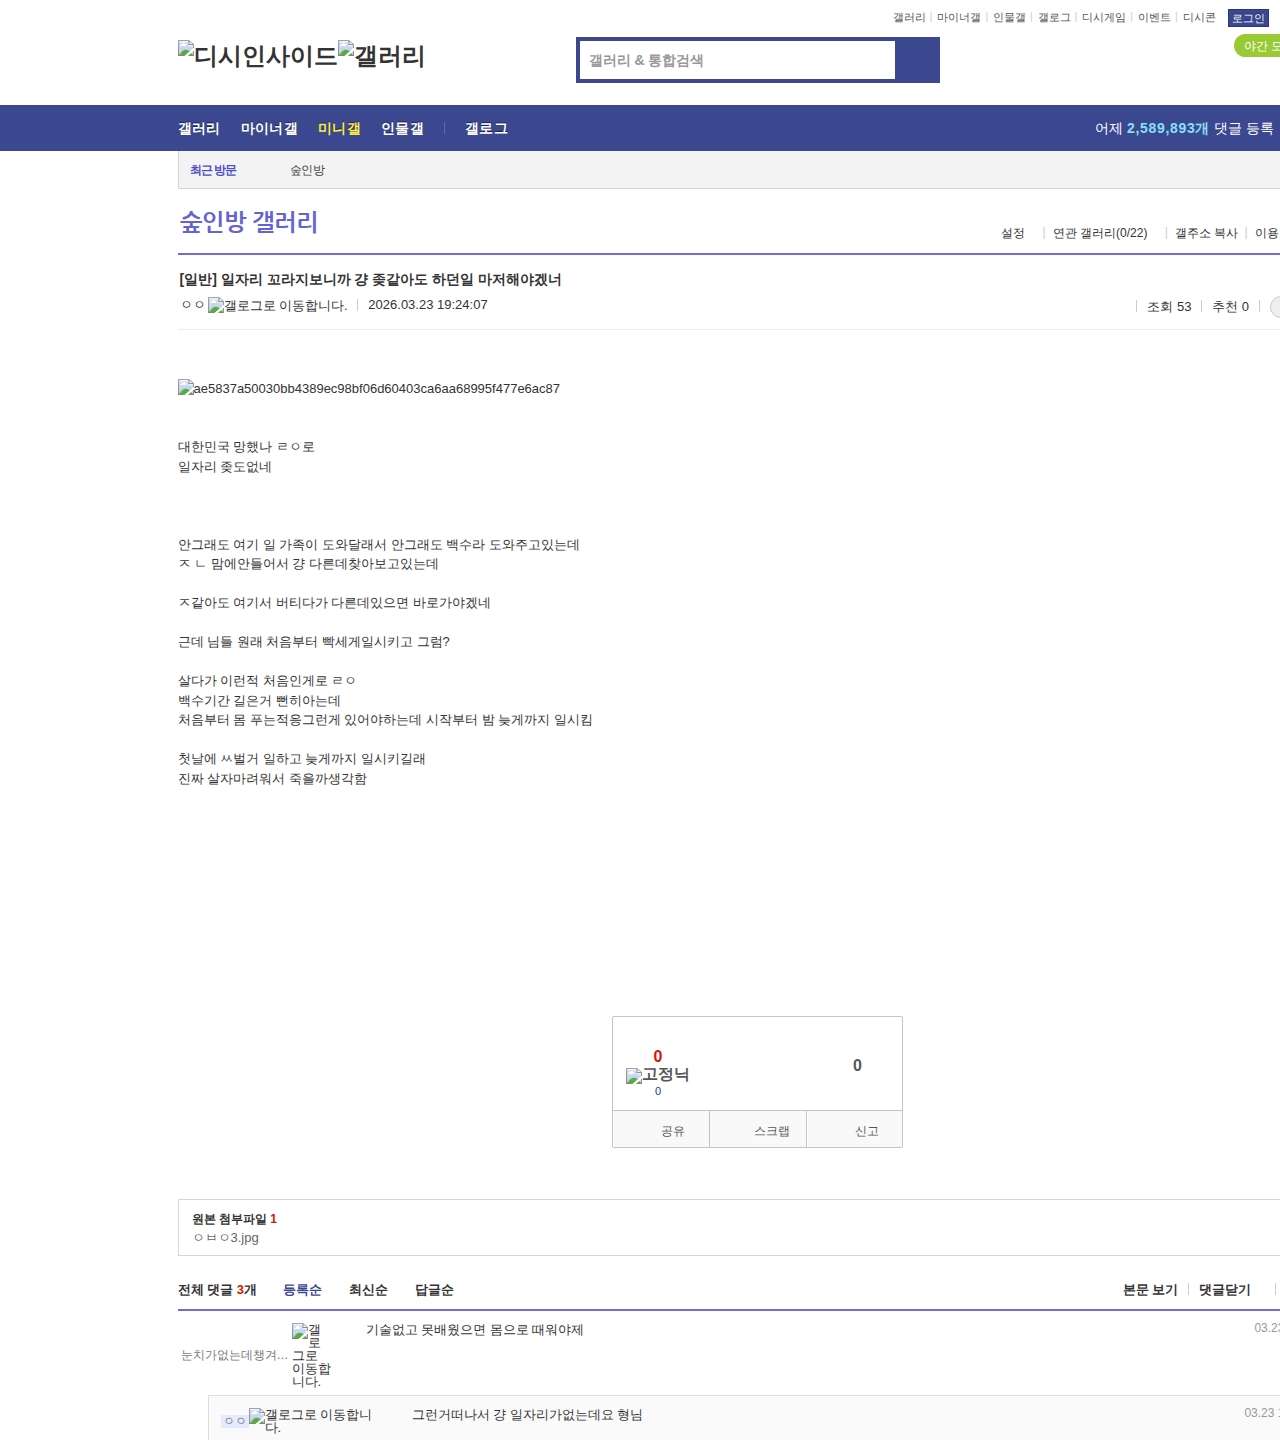Sort comments by 등록순
Screen dimensions: 1280x1440
[x=302, y=1290]
